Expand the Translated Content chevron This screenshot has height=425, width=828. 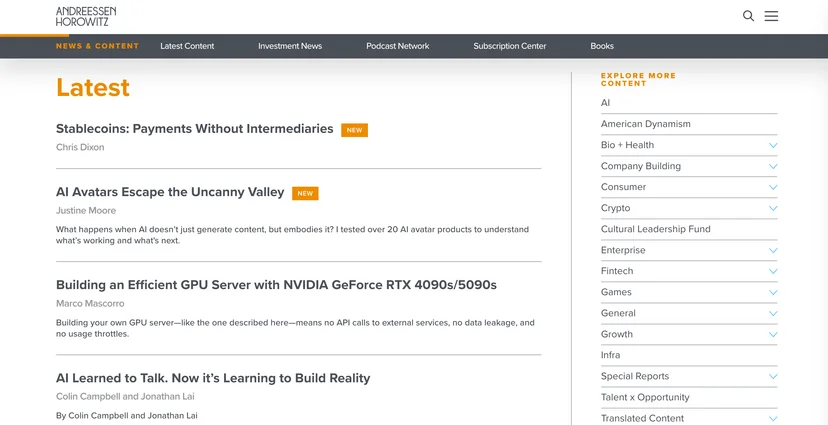[773, 419]
